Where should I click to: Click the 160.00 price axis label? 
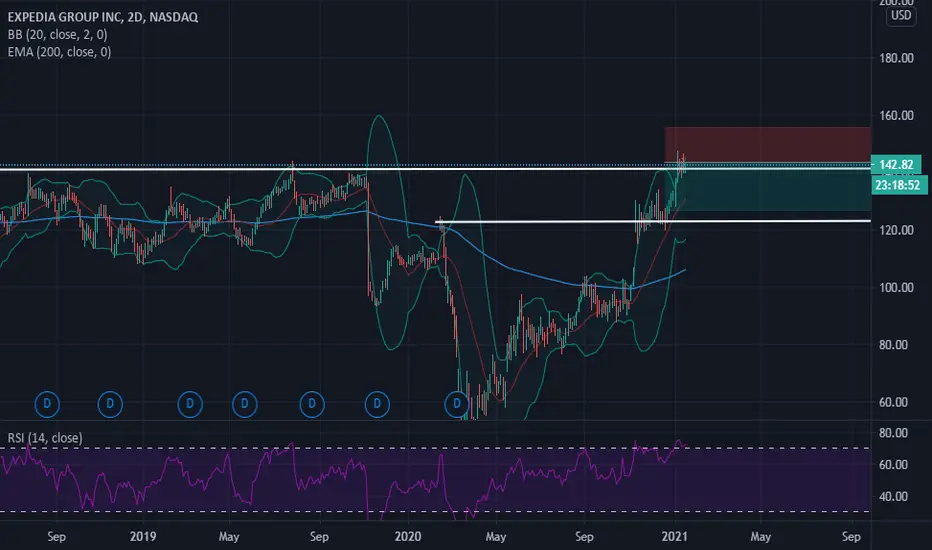(896, 115)
